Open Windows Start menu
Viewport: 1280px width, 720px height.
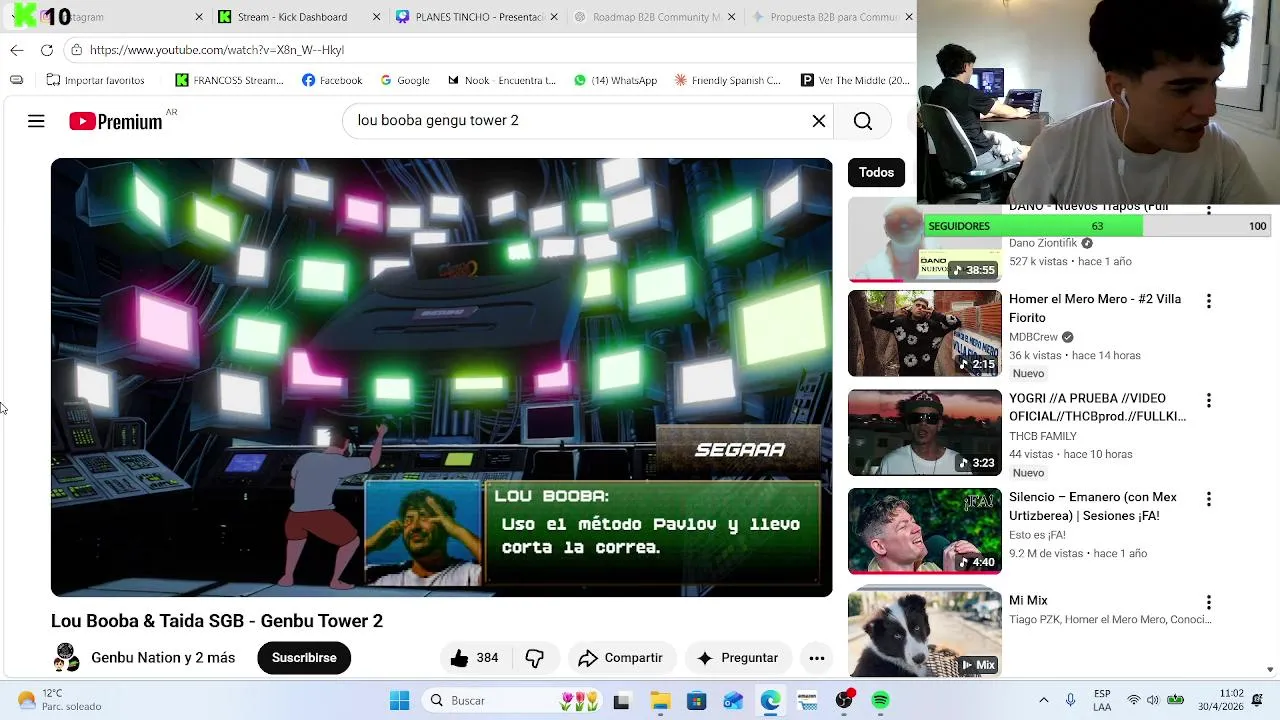click(399, 700)
